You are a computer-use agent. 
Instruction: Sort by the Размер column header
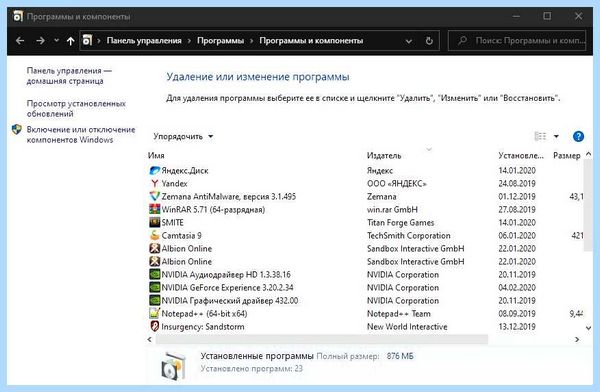click(x=567, y=156)
